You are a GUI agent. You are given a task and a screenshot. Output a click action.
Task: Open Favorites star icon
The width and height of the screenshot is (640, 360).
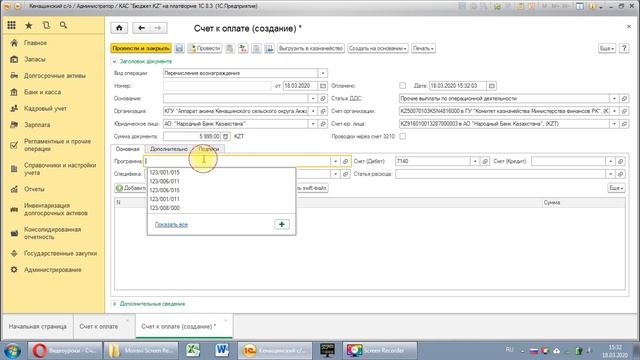[x=29, y=25]
